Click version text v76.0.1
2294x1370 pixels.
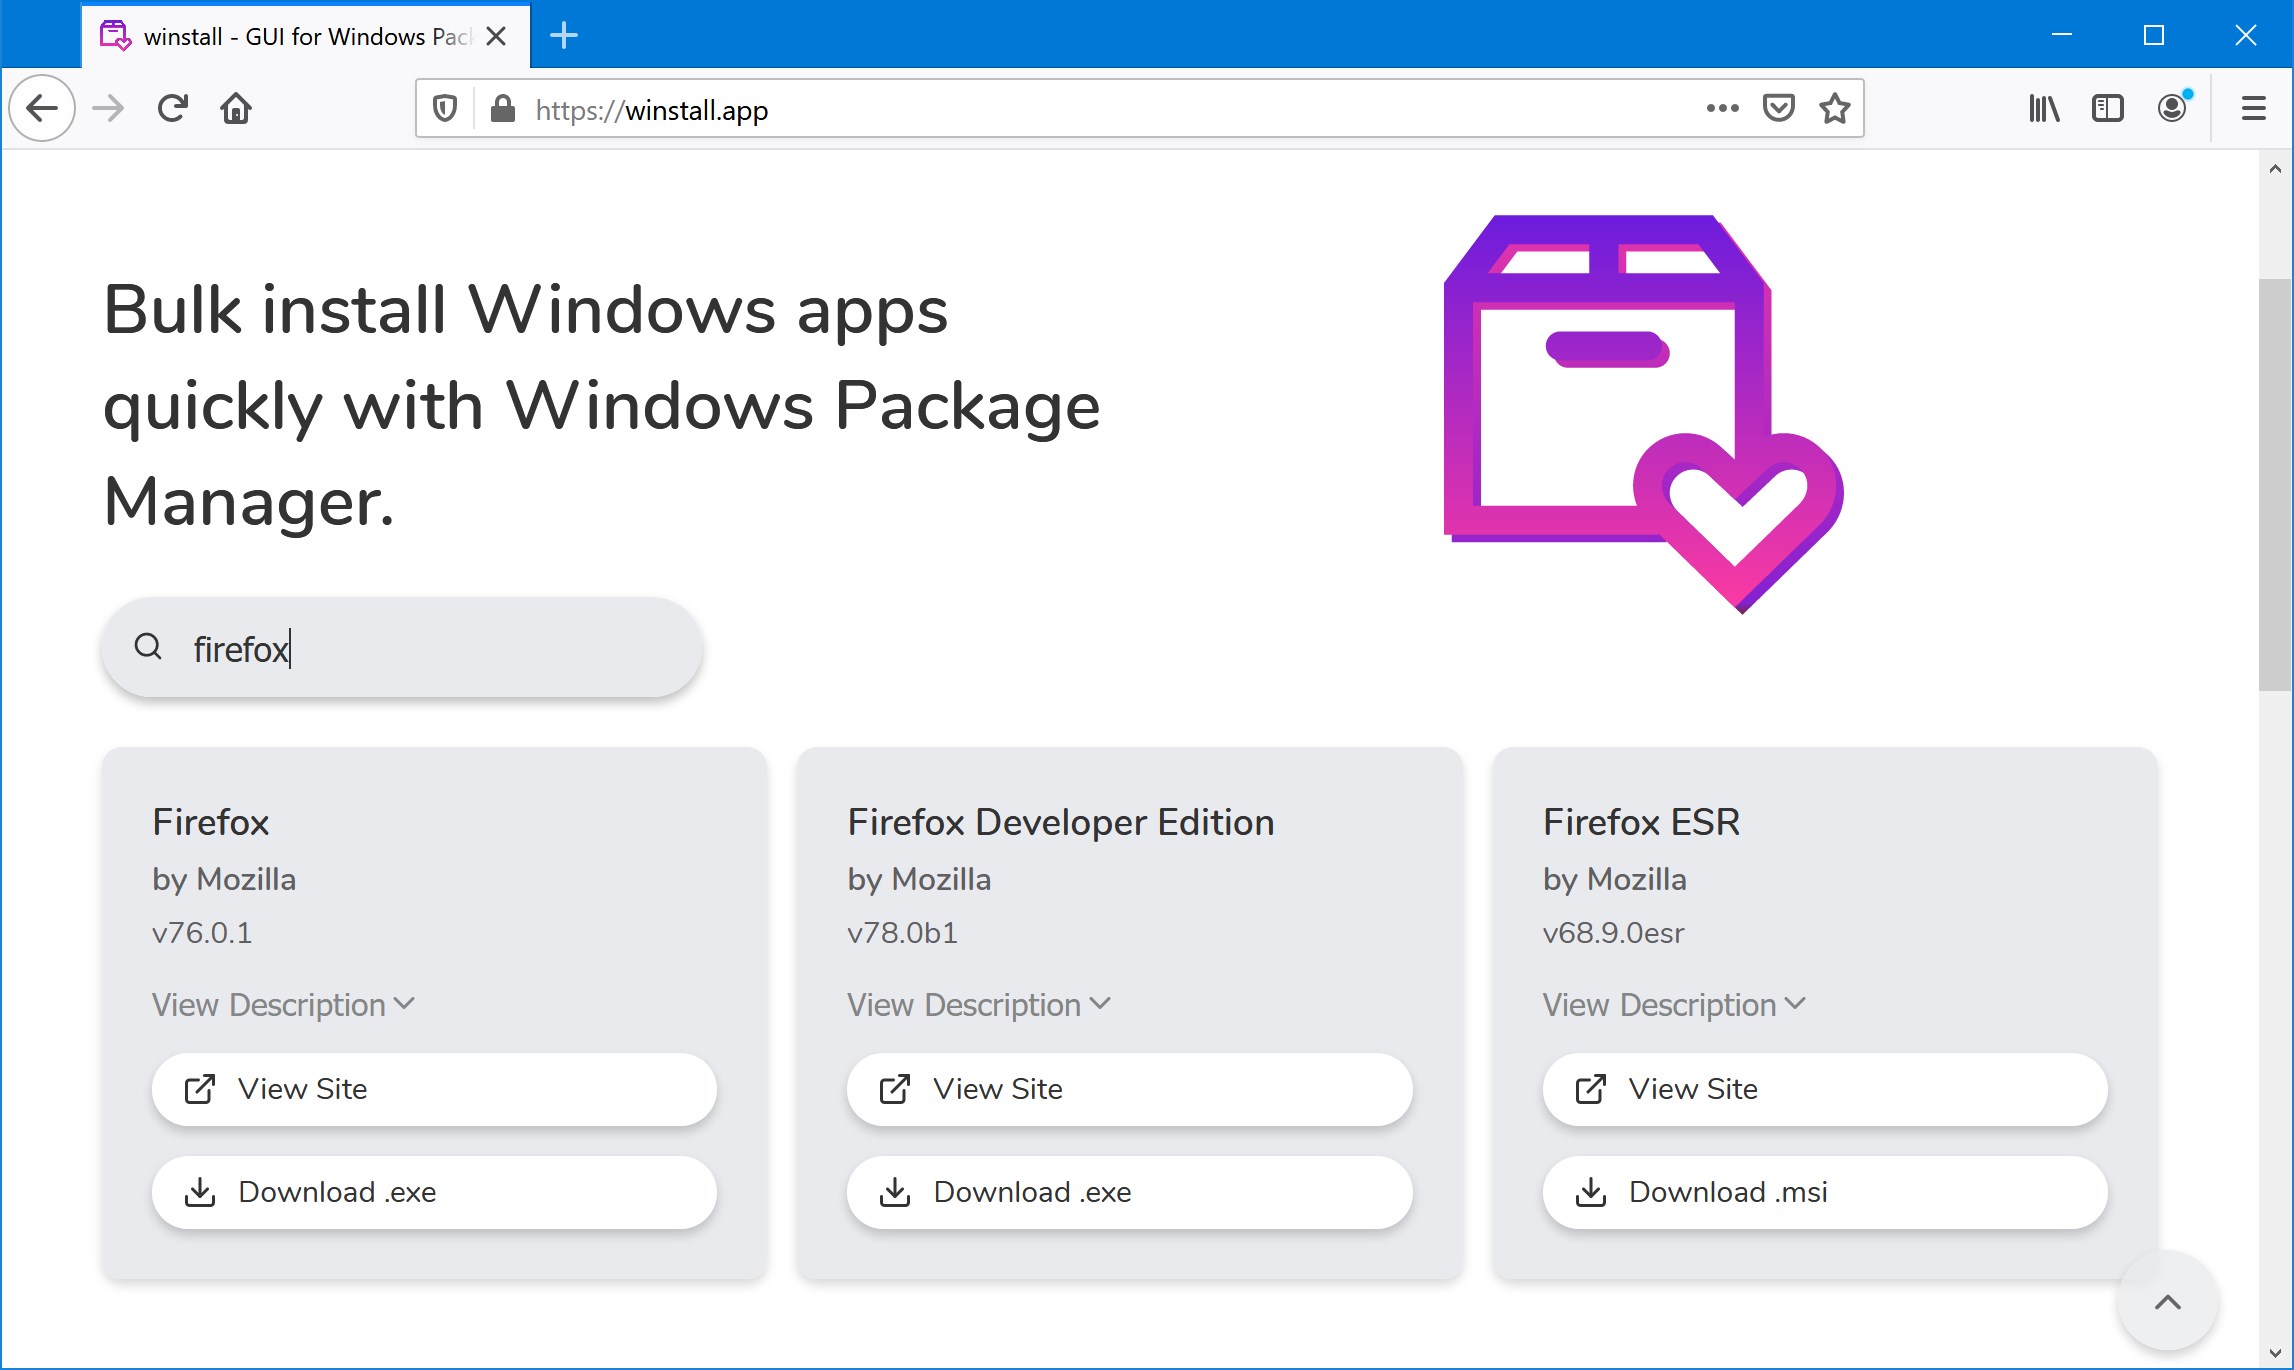202,932
